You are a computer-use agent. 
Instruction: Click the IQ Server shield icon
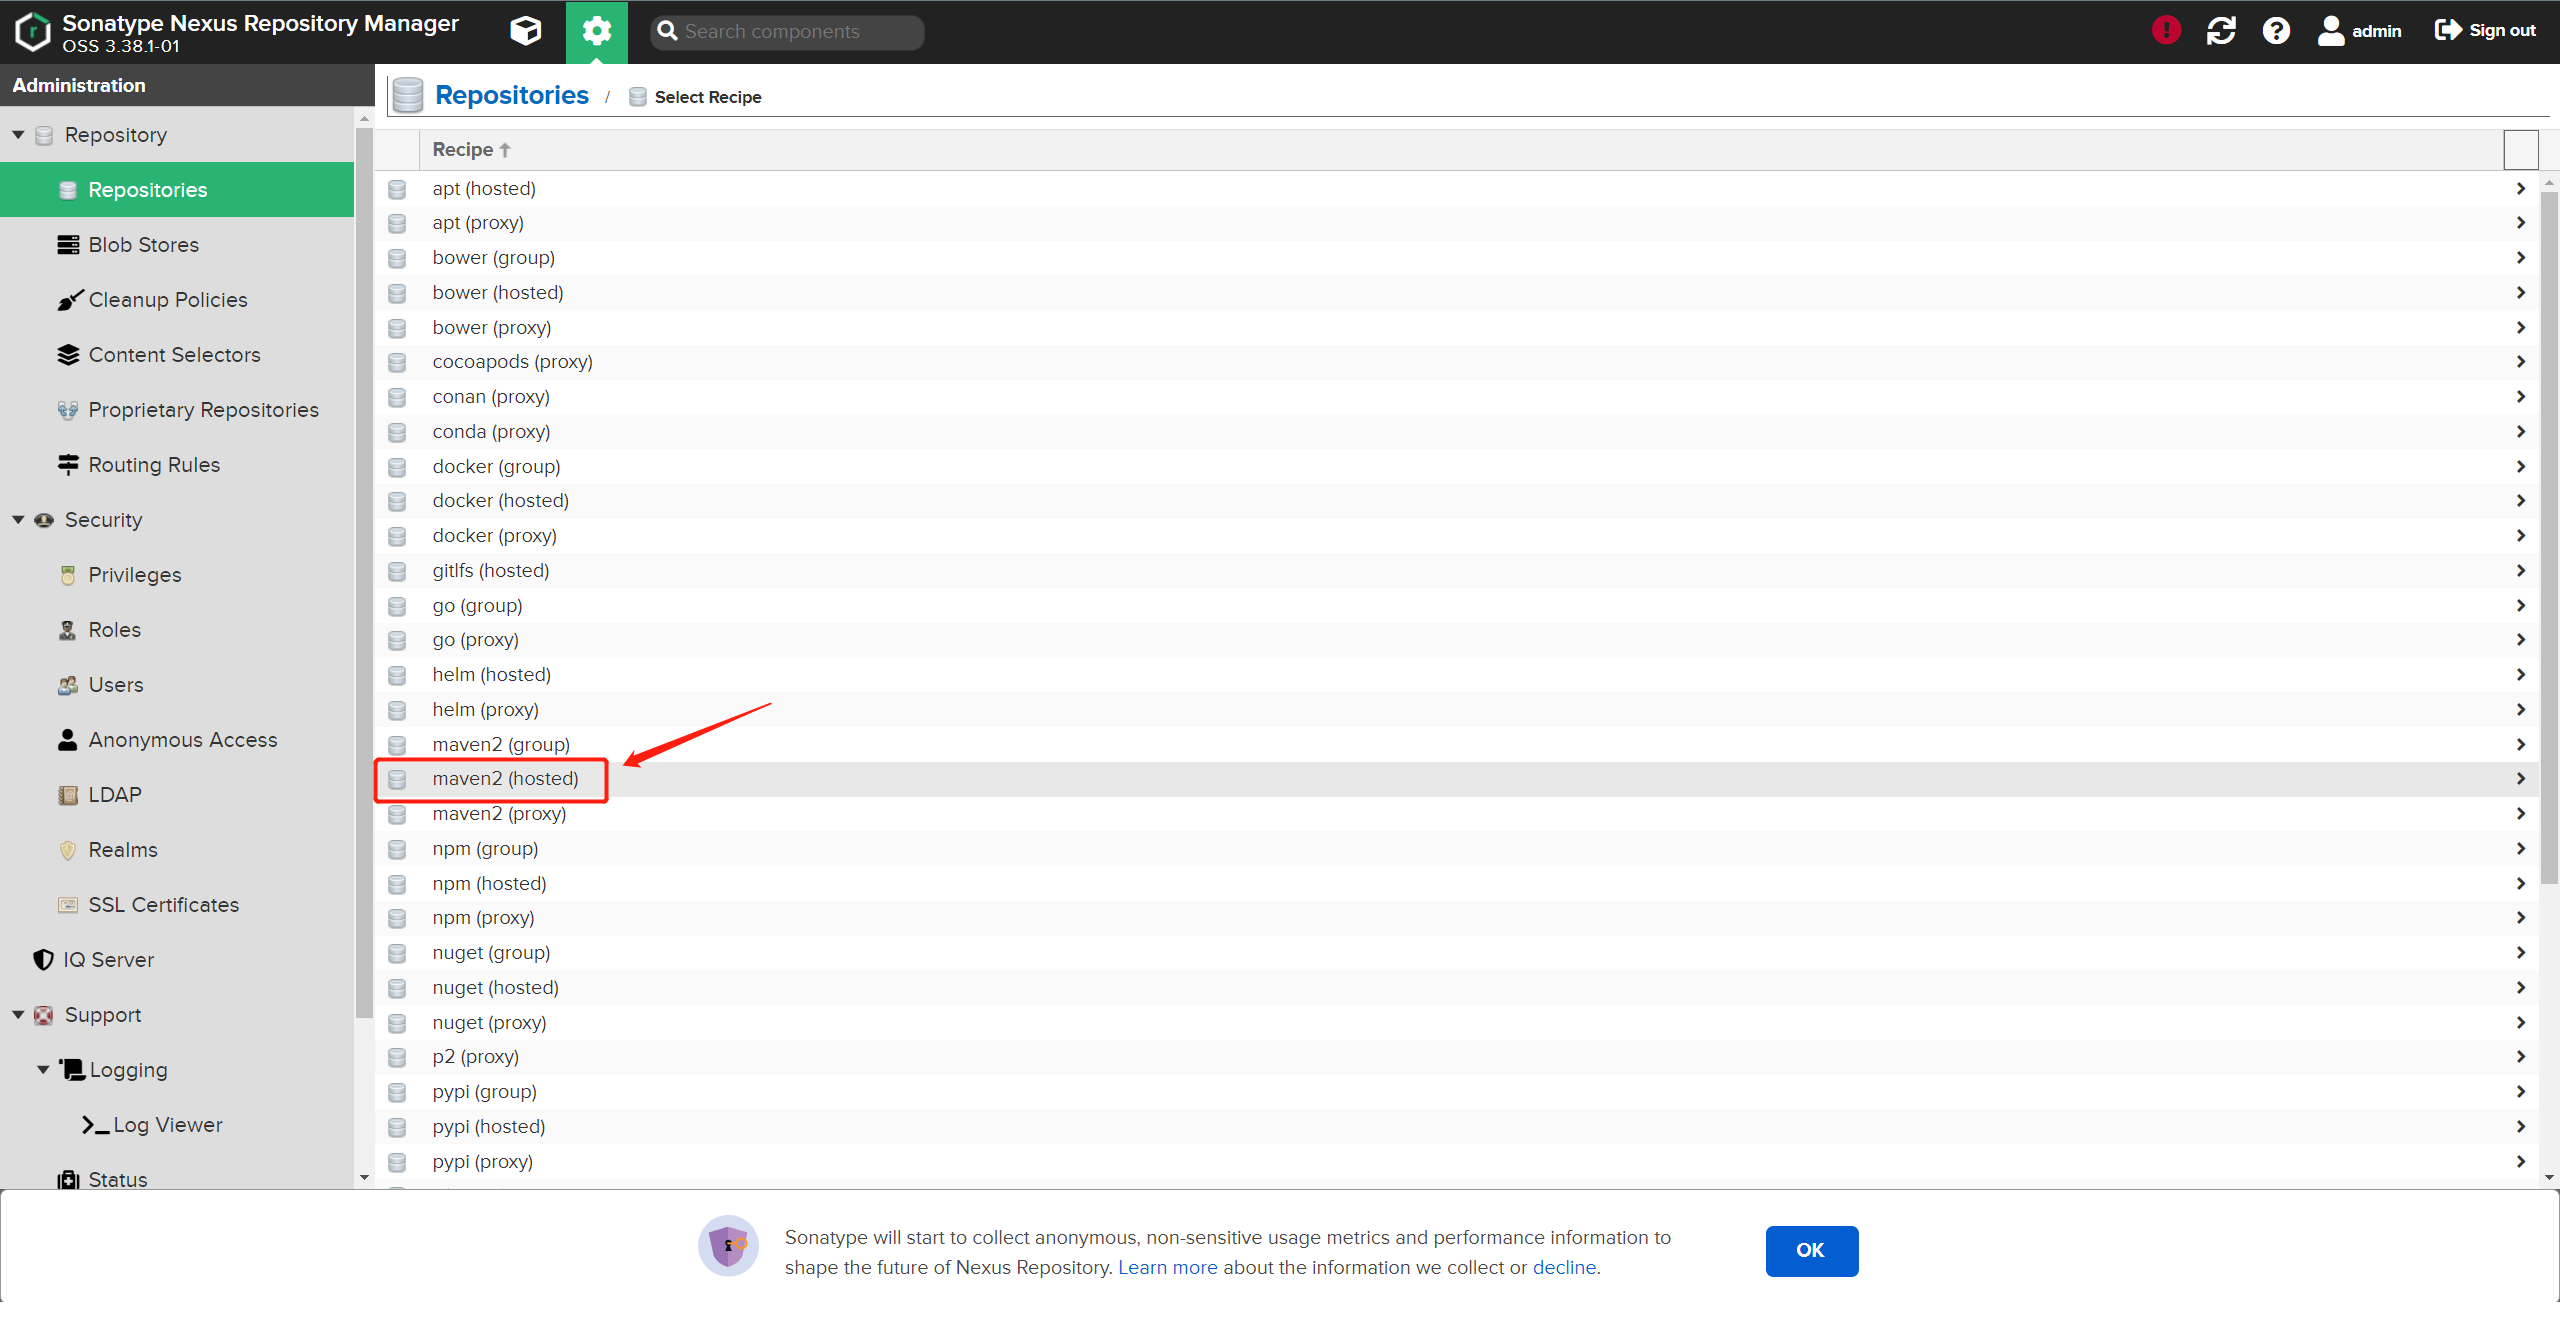pyautogui.click(x=43, y=960)
